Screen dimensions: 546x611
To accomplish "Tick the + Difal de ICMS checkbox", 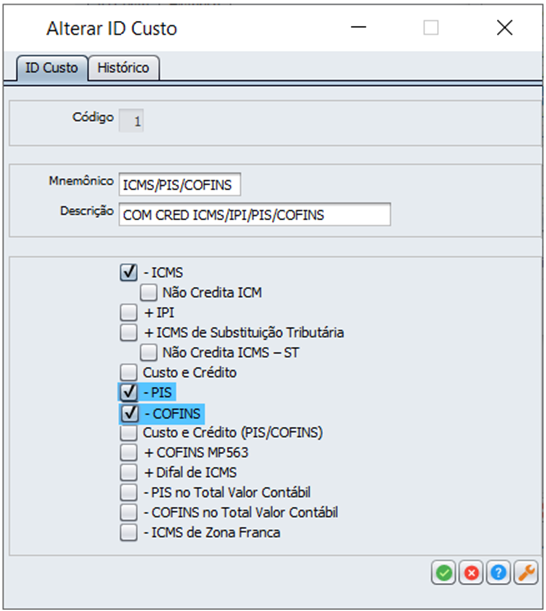I will click(x=129, y=472).
